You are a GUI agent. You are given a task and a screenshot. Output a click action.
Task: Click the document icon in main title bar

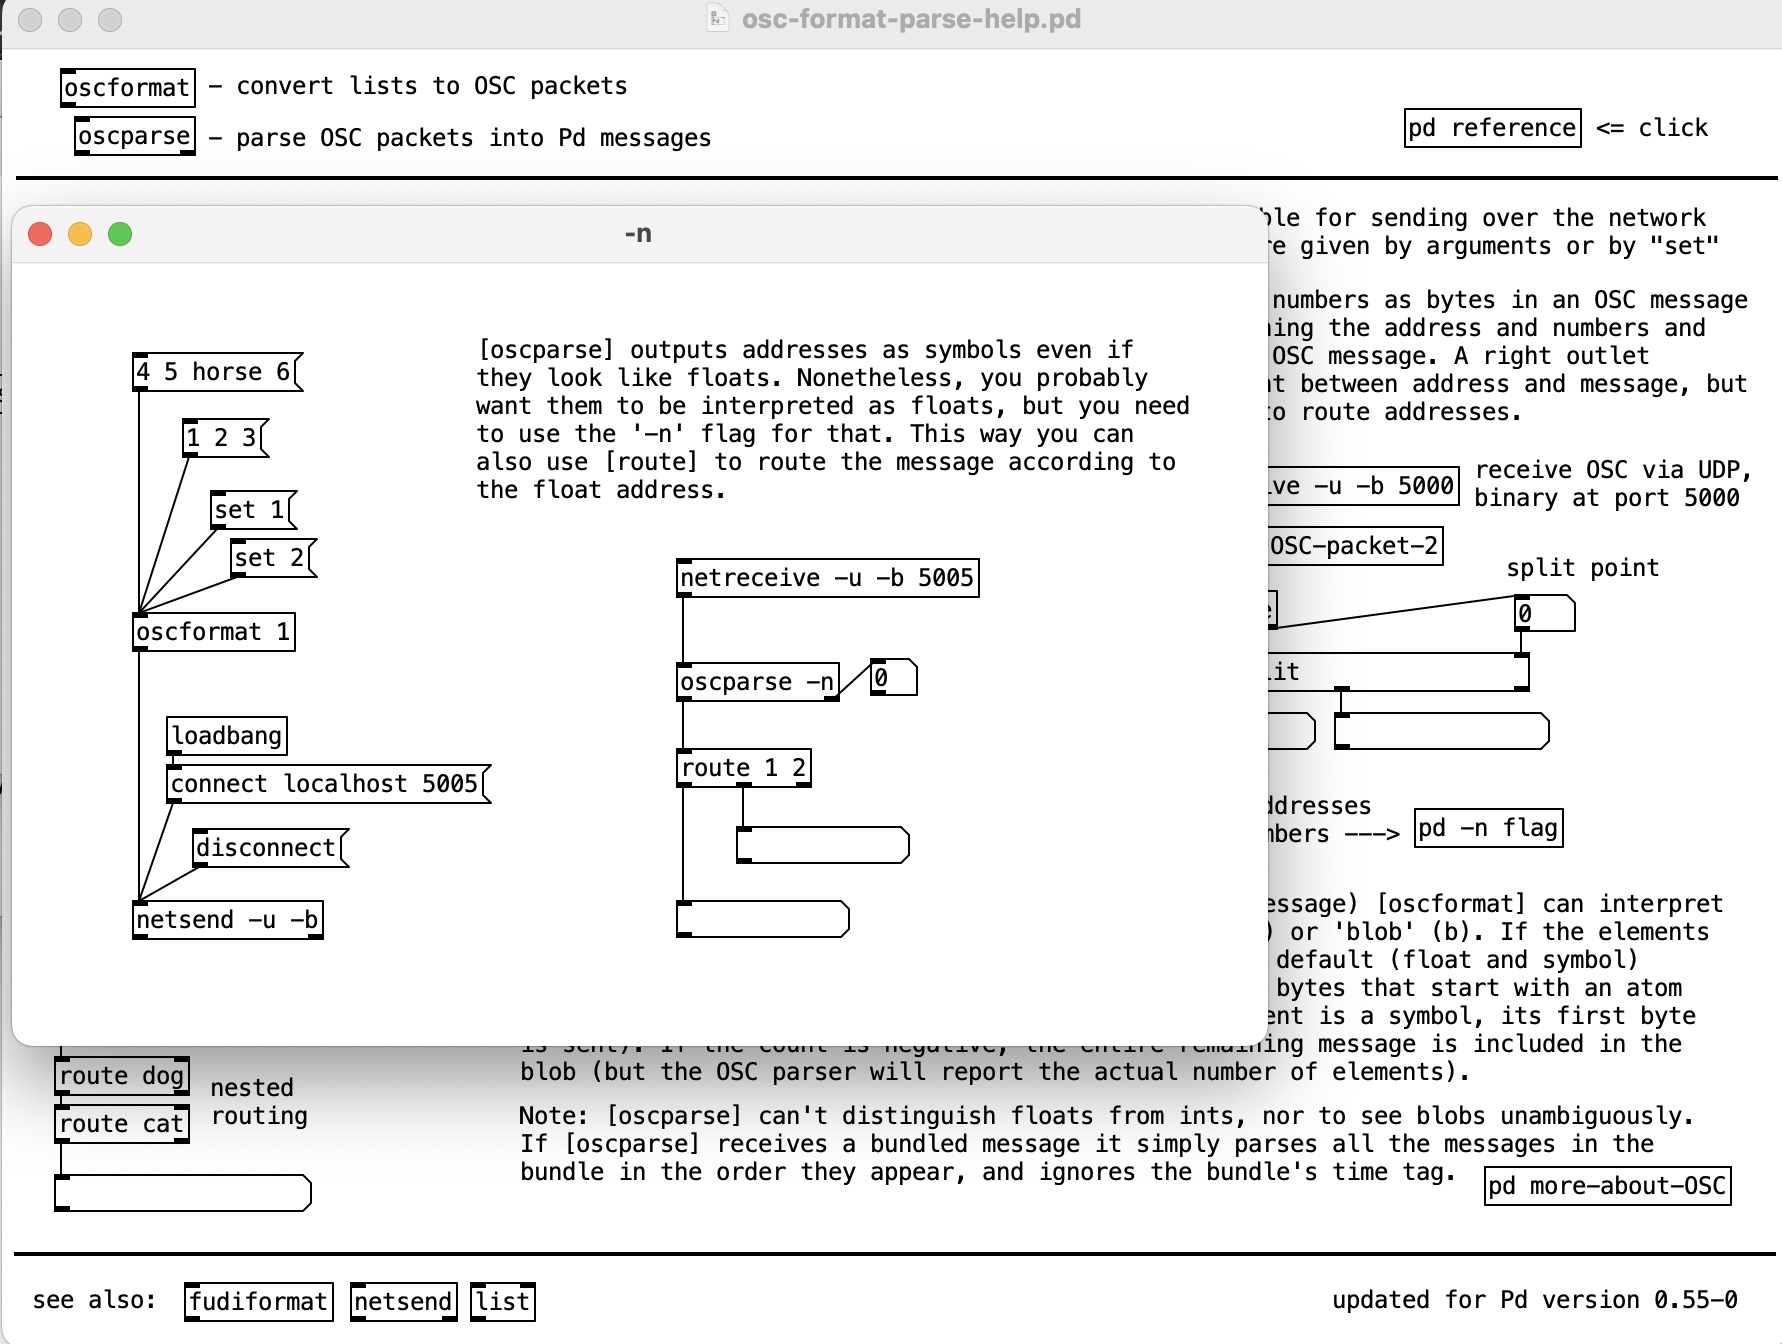717,18
